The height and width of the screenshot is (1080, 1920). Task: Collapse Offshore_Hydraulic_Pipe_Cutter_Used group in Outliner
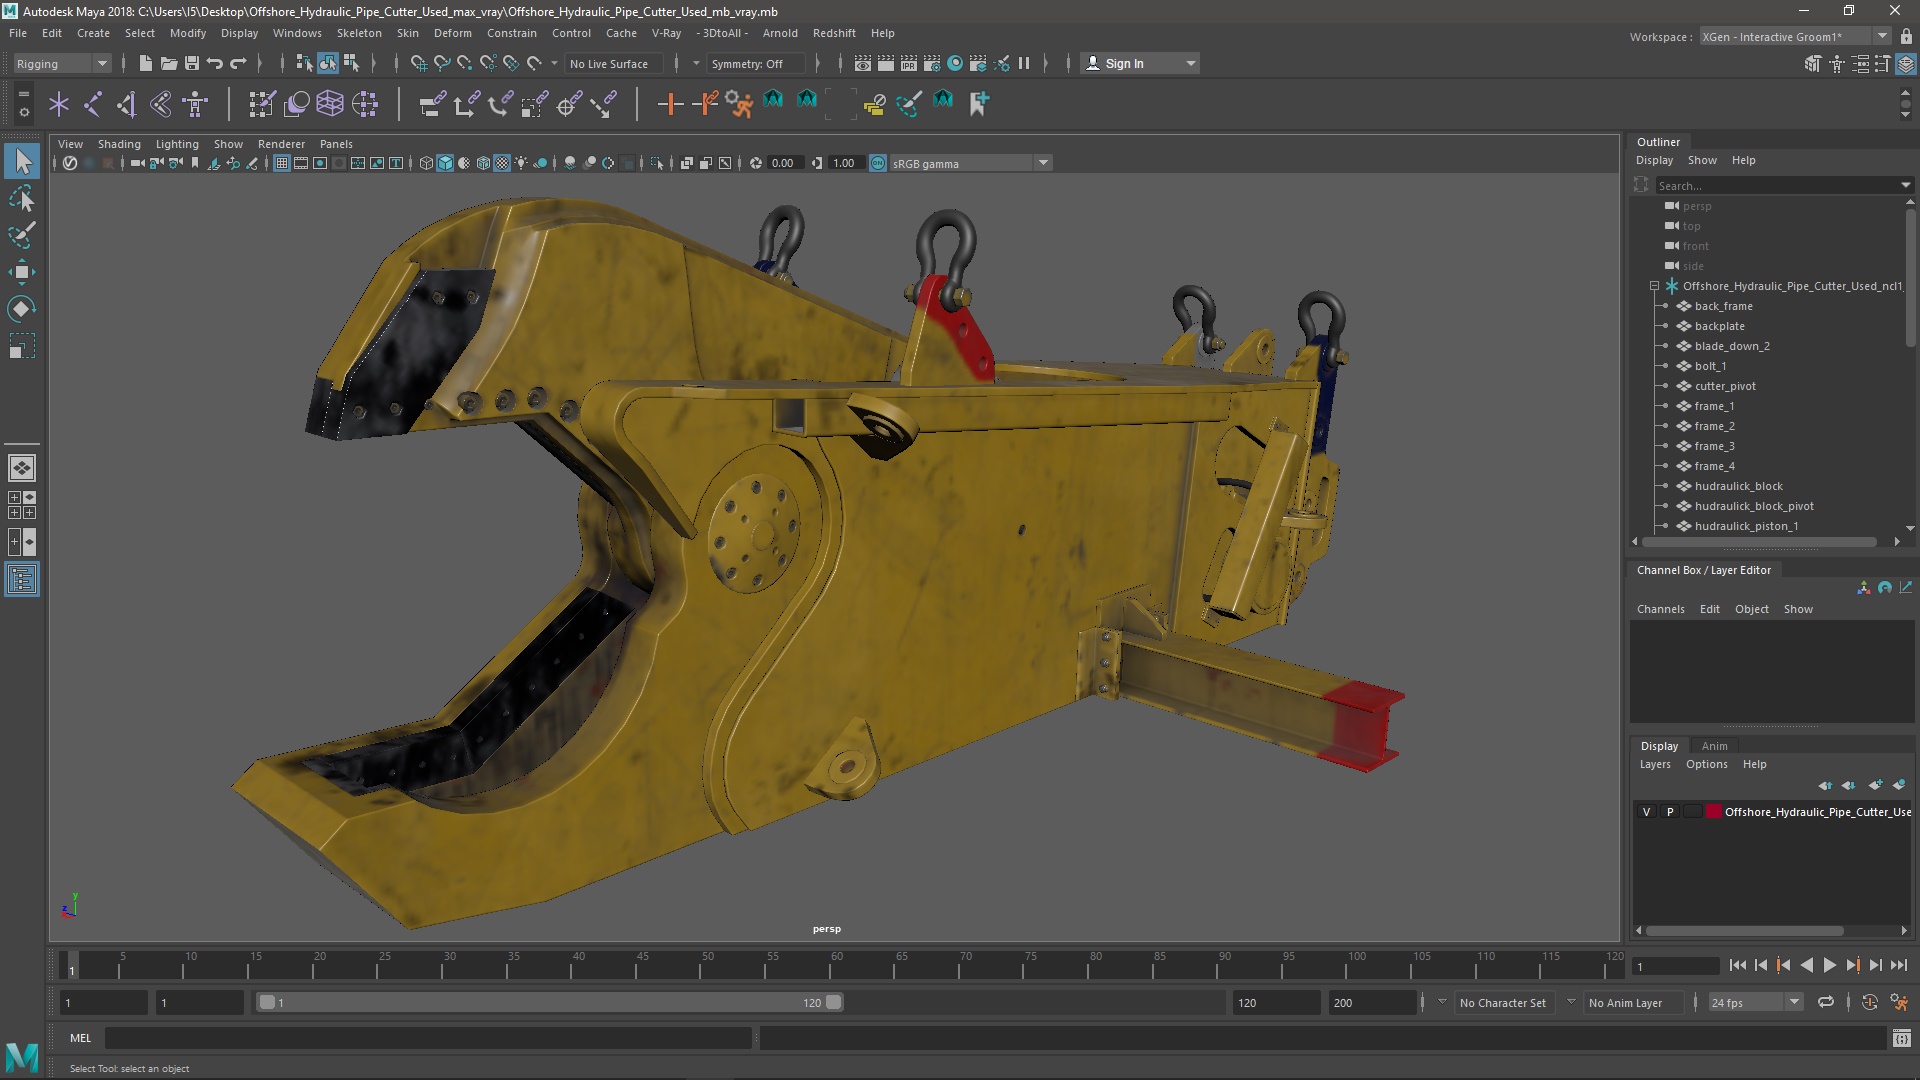1654,286
